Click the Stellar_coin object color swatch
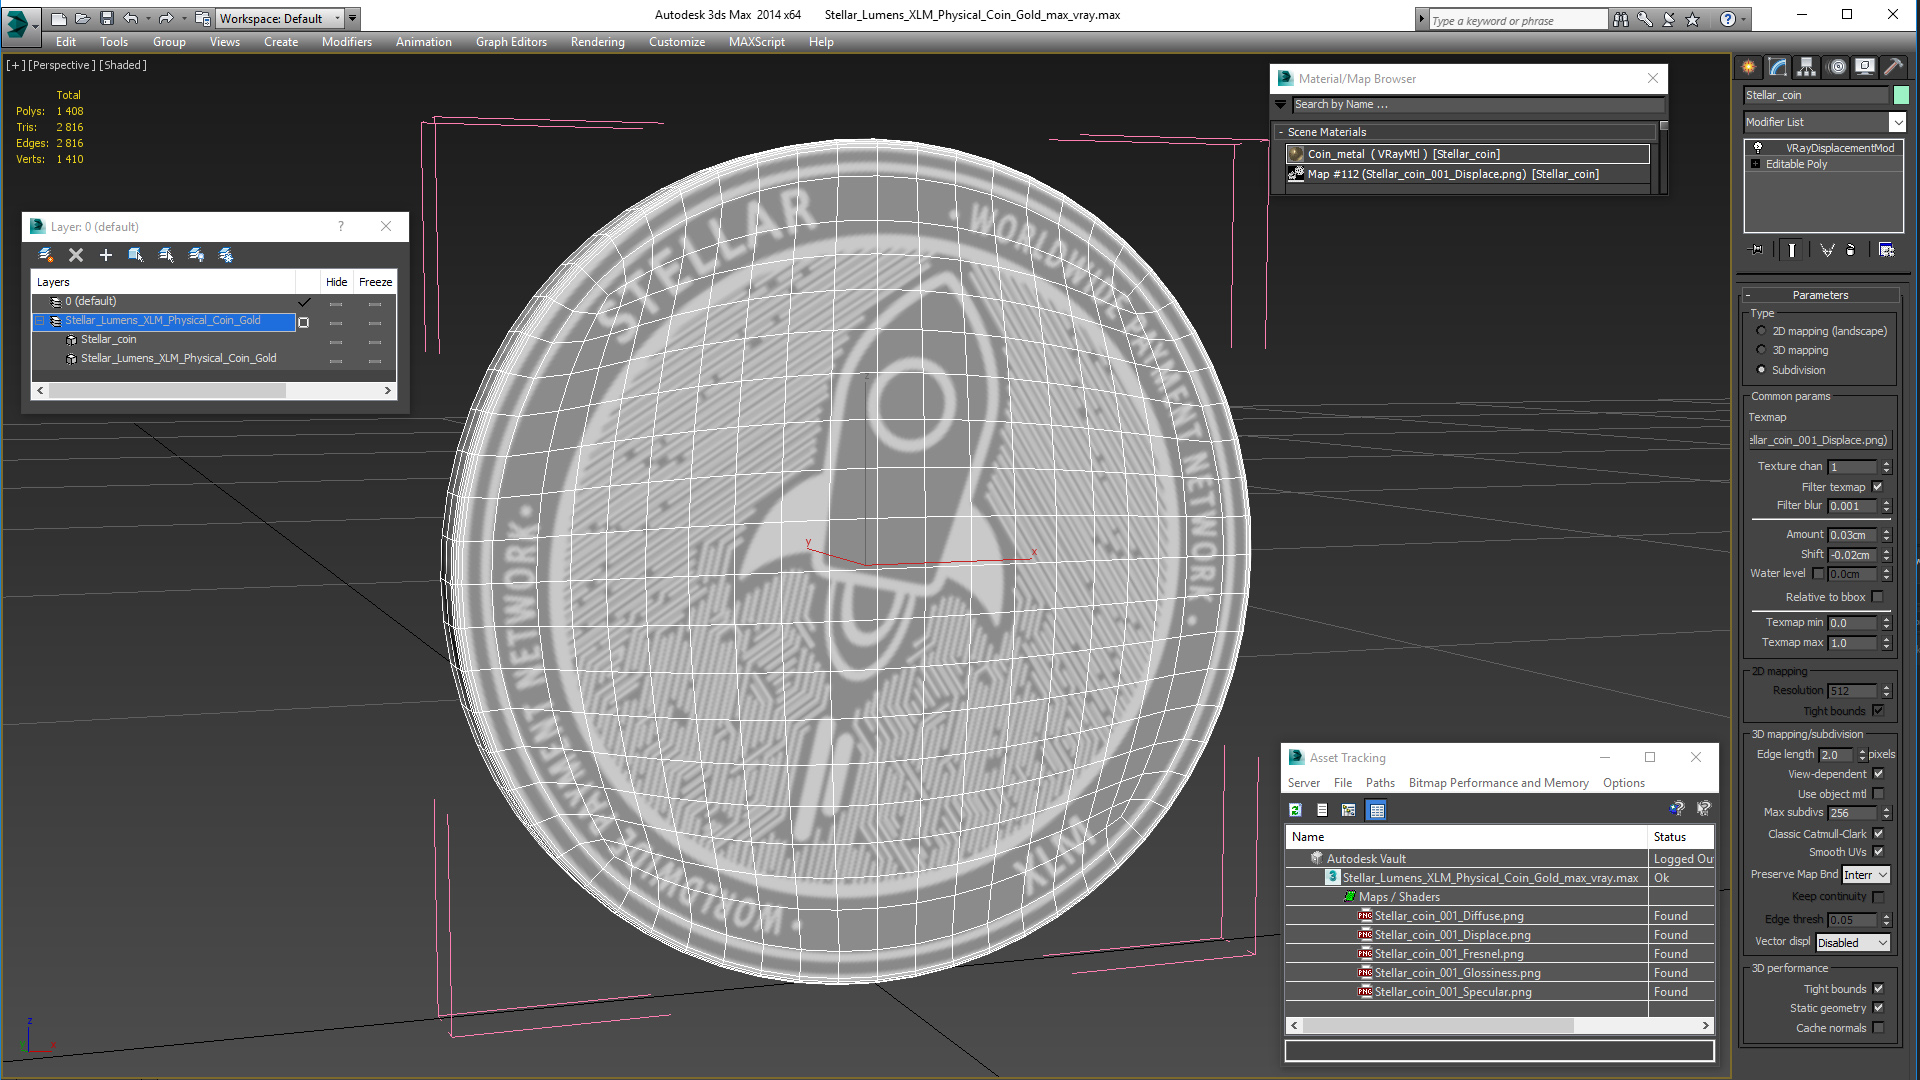The height and width of the screenshot is (1080, 1920). click(x=1901, y=95)
